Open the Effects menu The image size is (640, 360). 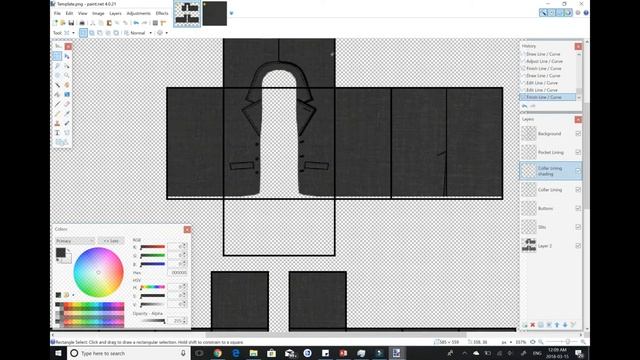click(162, 13)
